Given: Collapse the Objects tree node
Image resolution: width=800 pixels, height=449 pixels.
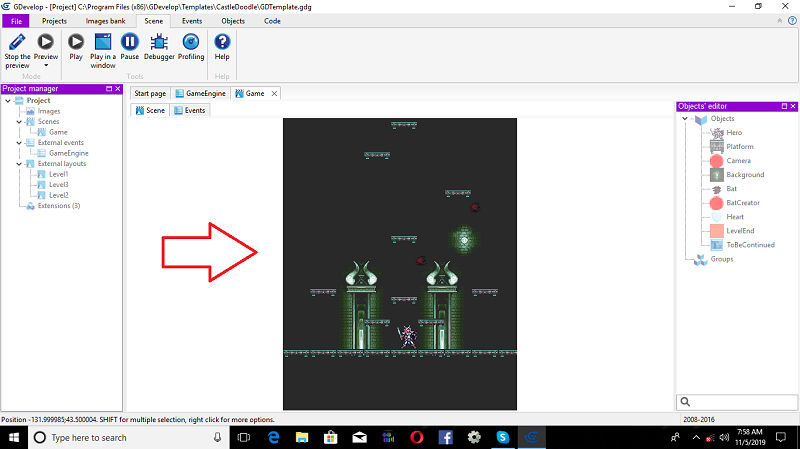Looking at the screenshot, I should pos(685,118).
